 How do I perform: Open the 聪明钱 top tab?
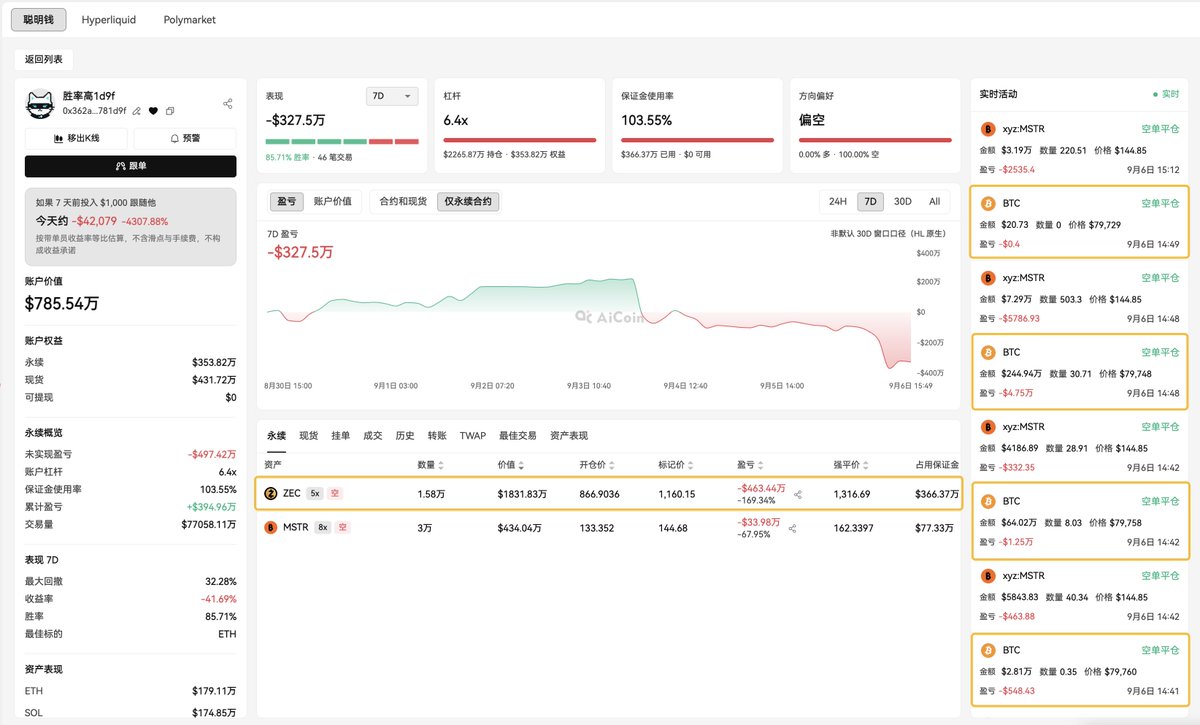[x=39, y=19]
